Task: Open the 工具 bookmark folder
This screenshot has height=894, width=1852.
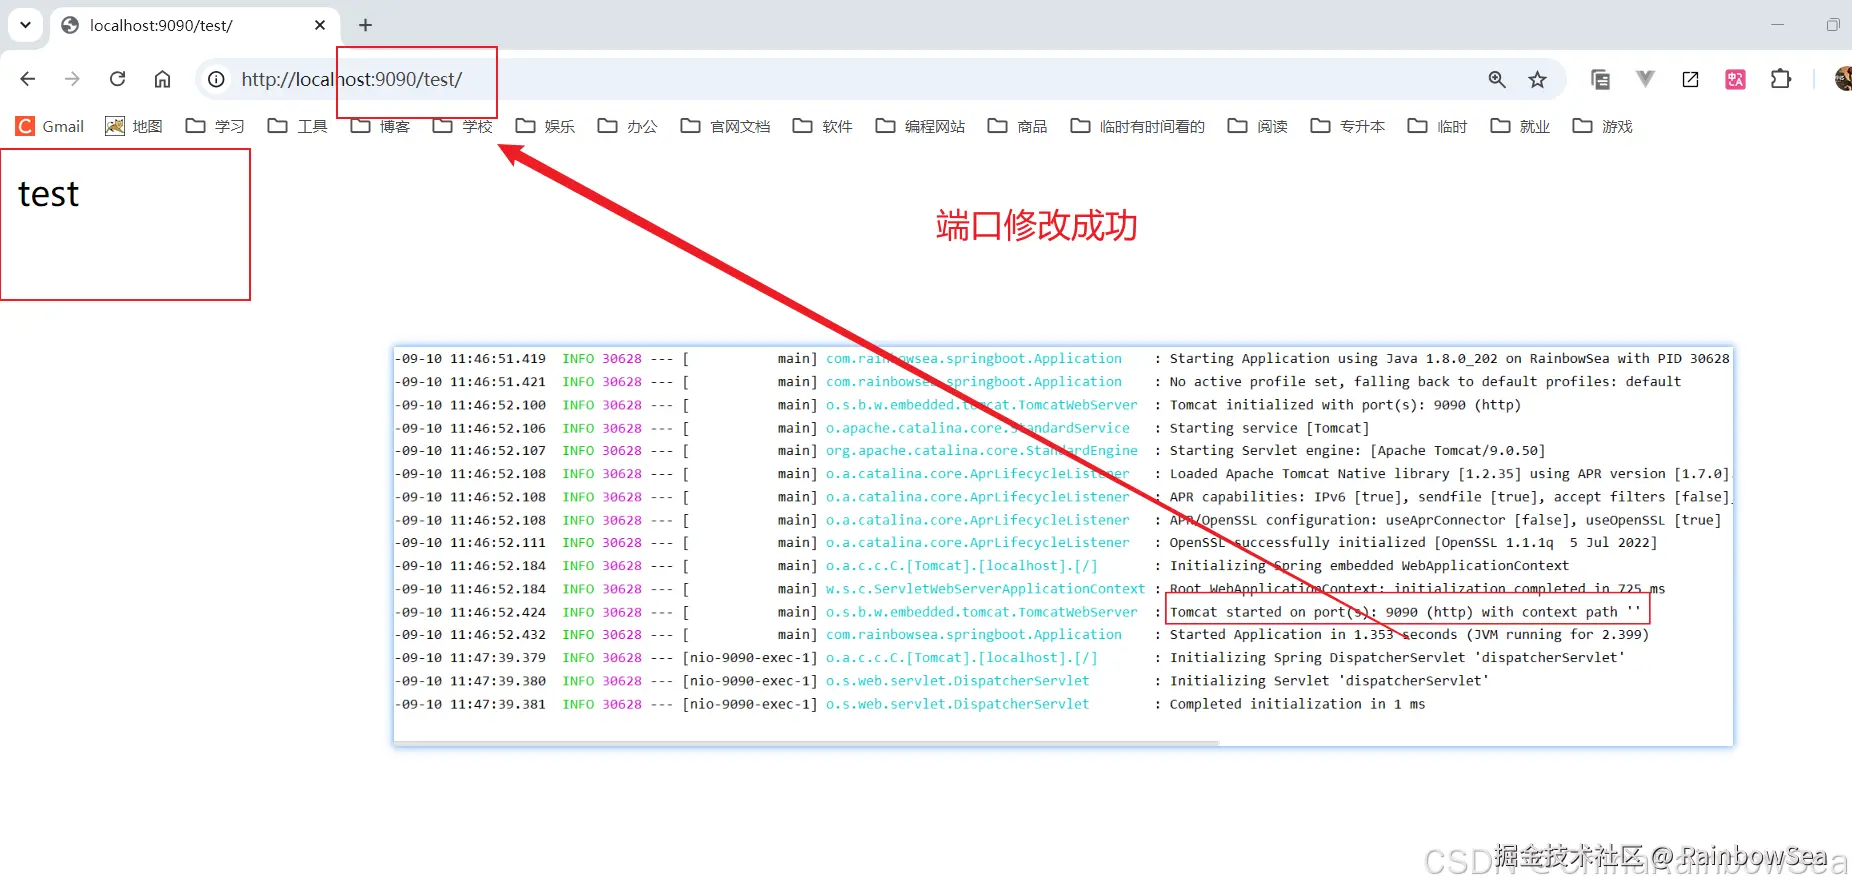Action: (x=298, y=126)
